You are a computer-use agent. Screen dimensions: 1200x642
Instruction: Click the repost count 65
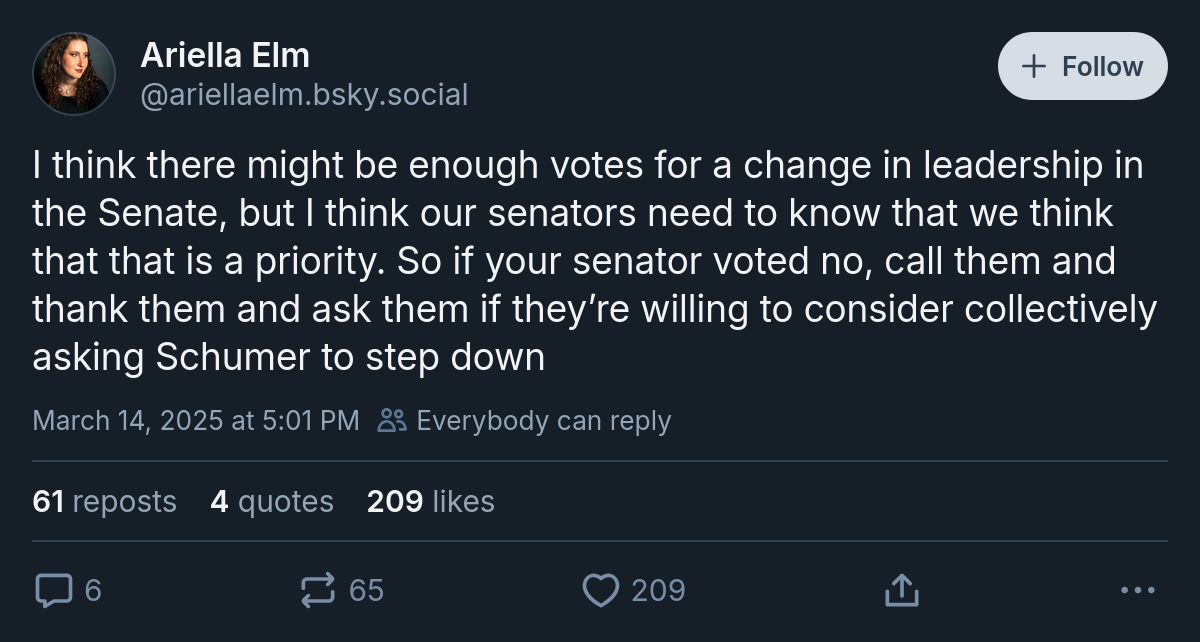(366, 590)
